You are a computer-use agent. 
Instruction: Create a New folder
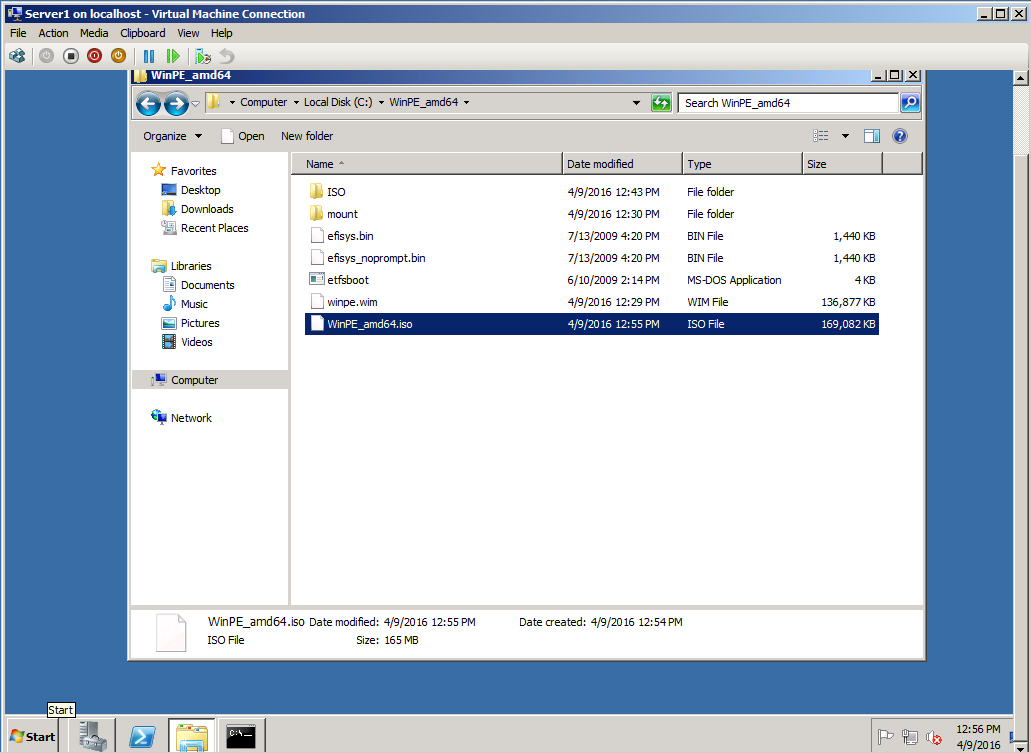(x=307, y=136)
